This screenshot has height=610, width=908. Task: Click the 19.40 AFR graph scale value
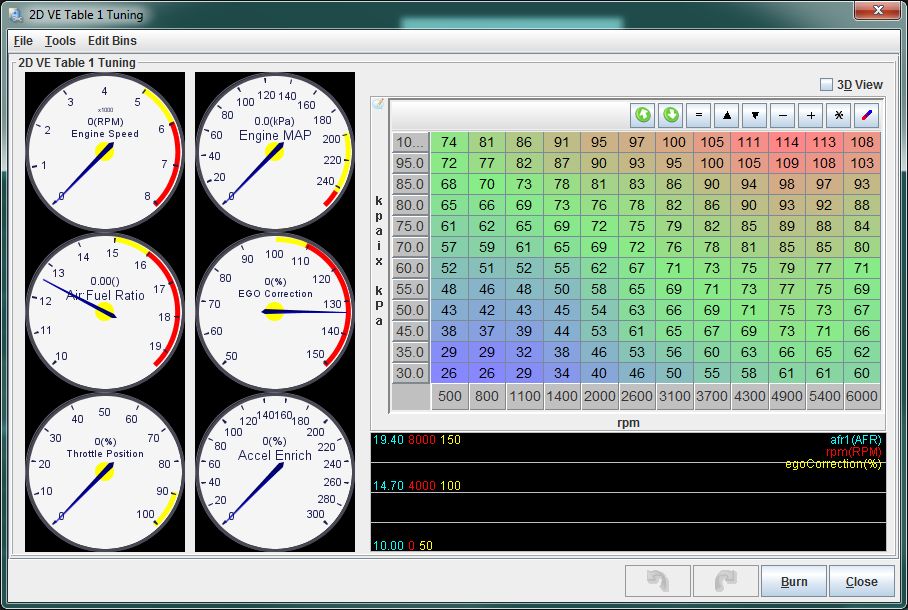[x=388, y=440]
